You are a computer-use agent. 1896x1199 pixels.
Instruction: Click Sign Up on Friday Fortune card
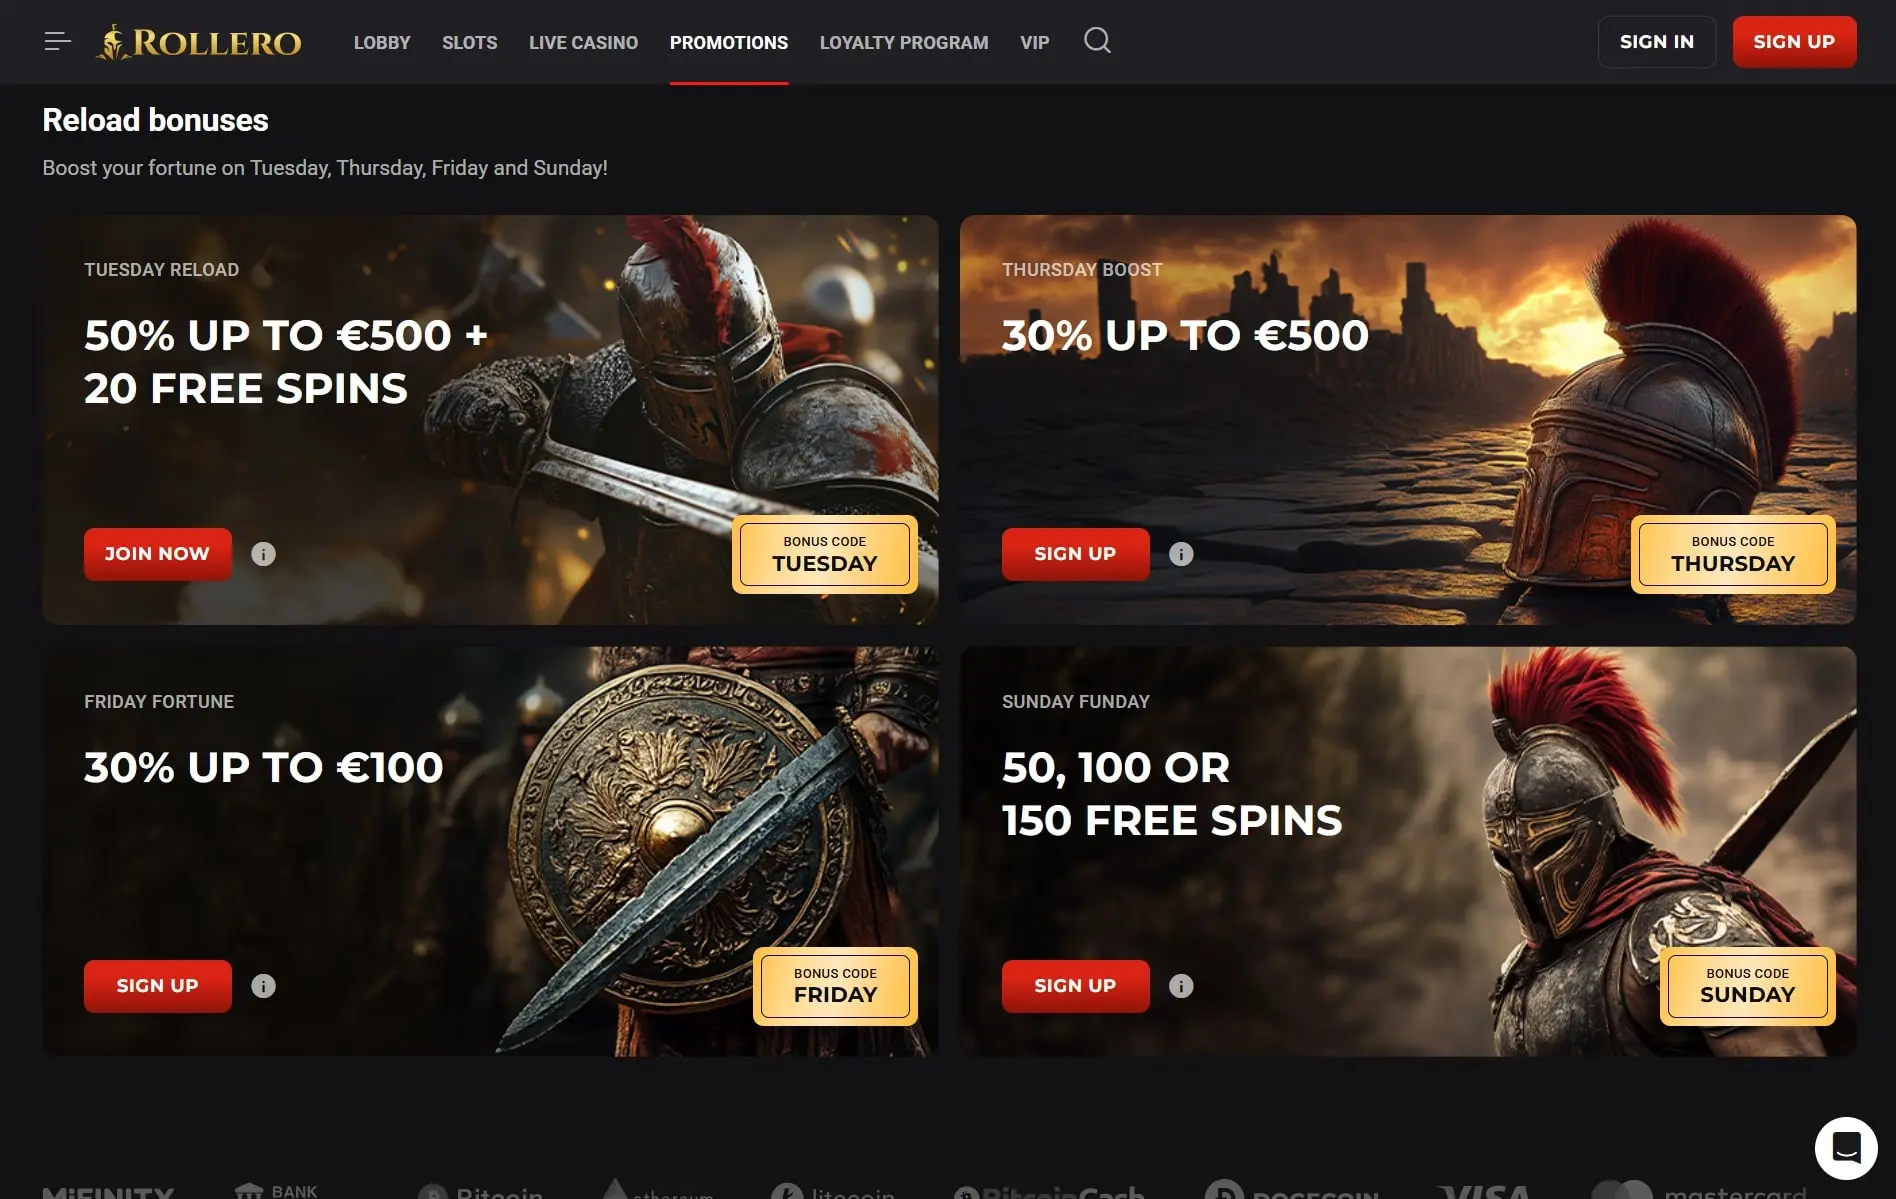coord(158,986)
